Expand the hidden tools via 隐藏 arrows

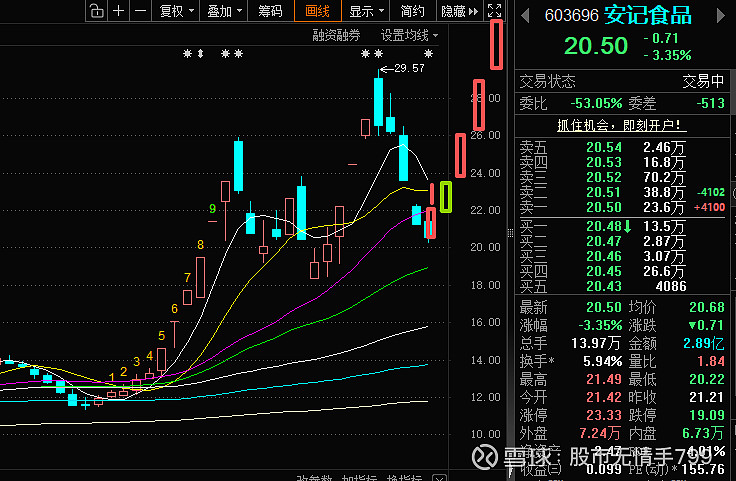pos(460,11)
